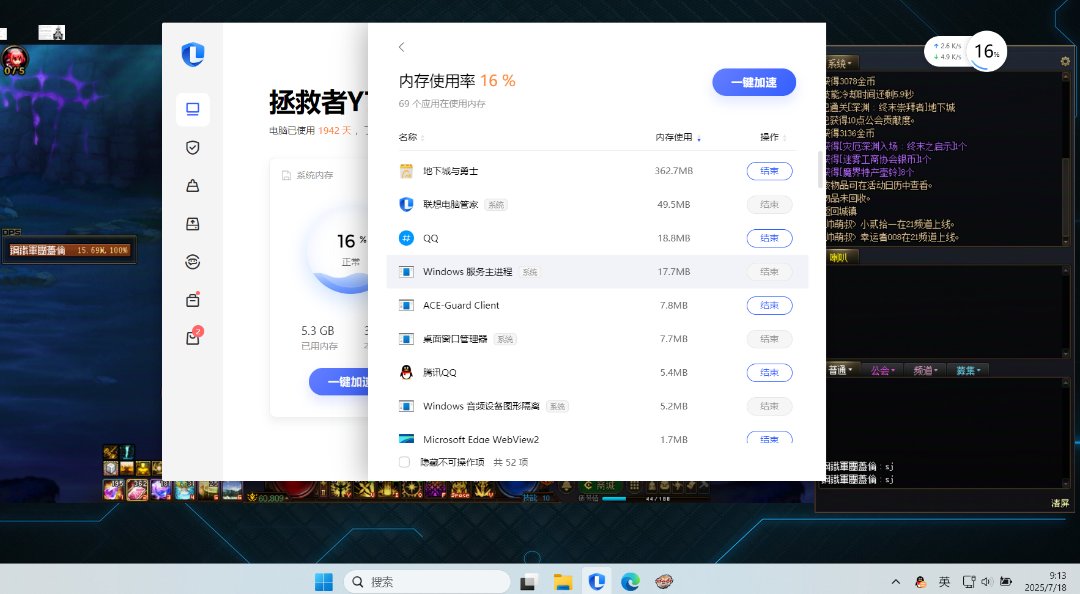Click the 一键加速 button under the memory gauge
The width and height of the screenshot is (1080, 594).
339,382
